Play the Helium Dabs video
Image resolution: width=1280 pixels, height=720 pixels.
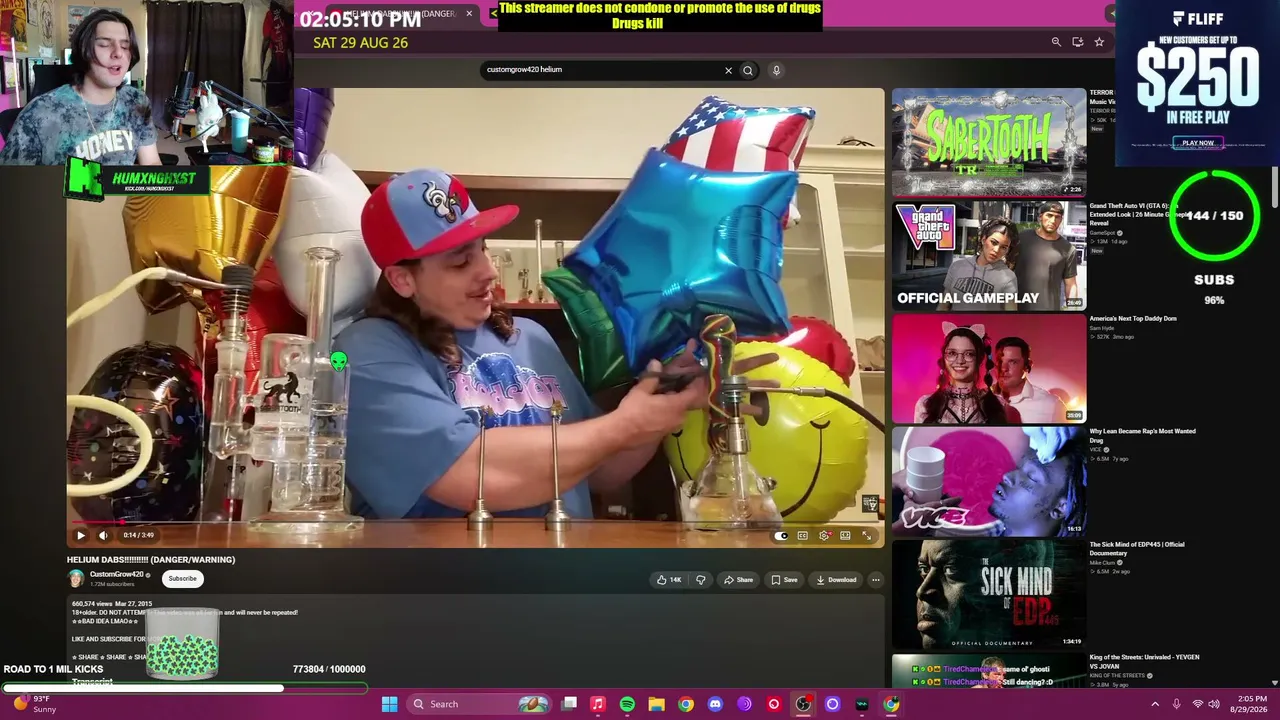click(x=81, y=535)
